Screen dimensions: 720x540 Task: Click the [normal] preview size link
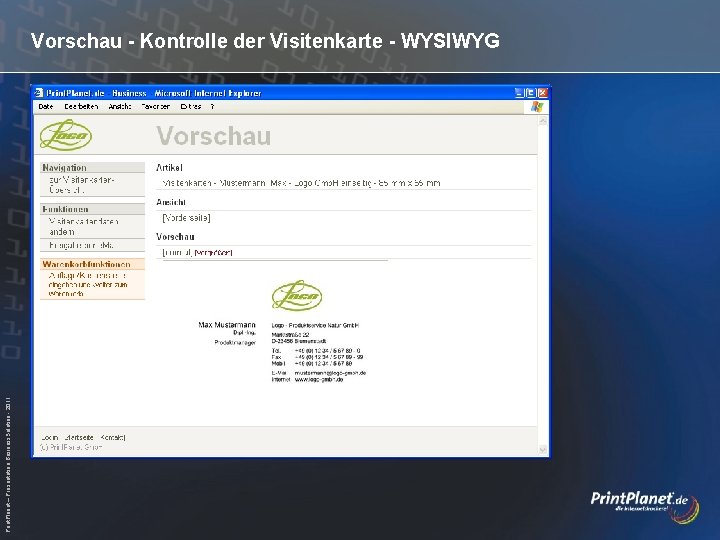[x=177, y=253]
